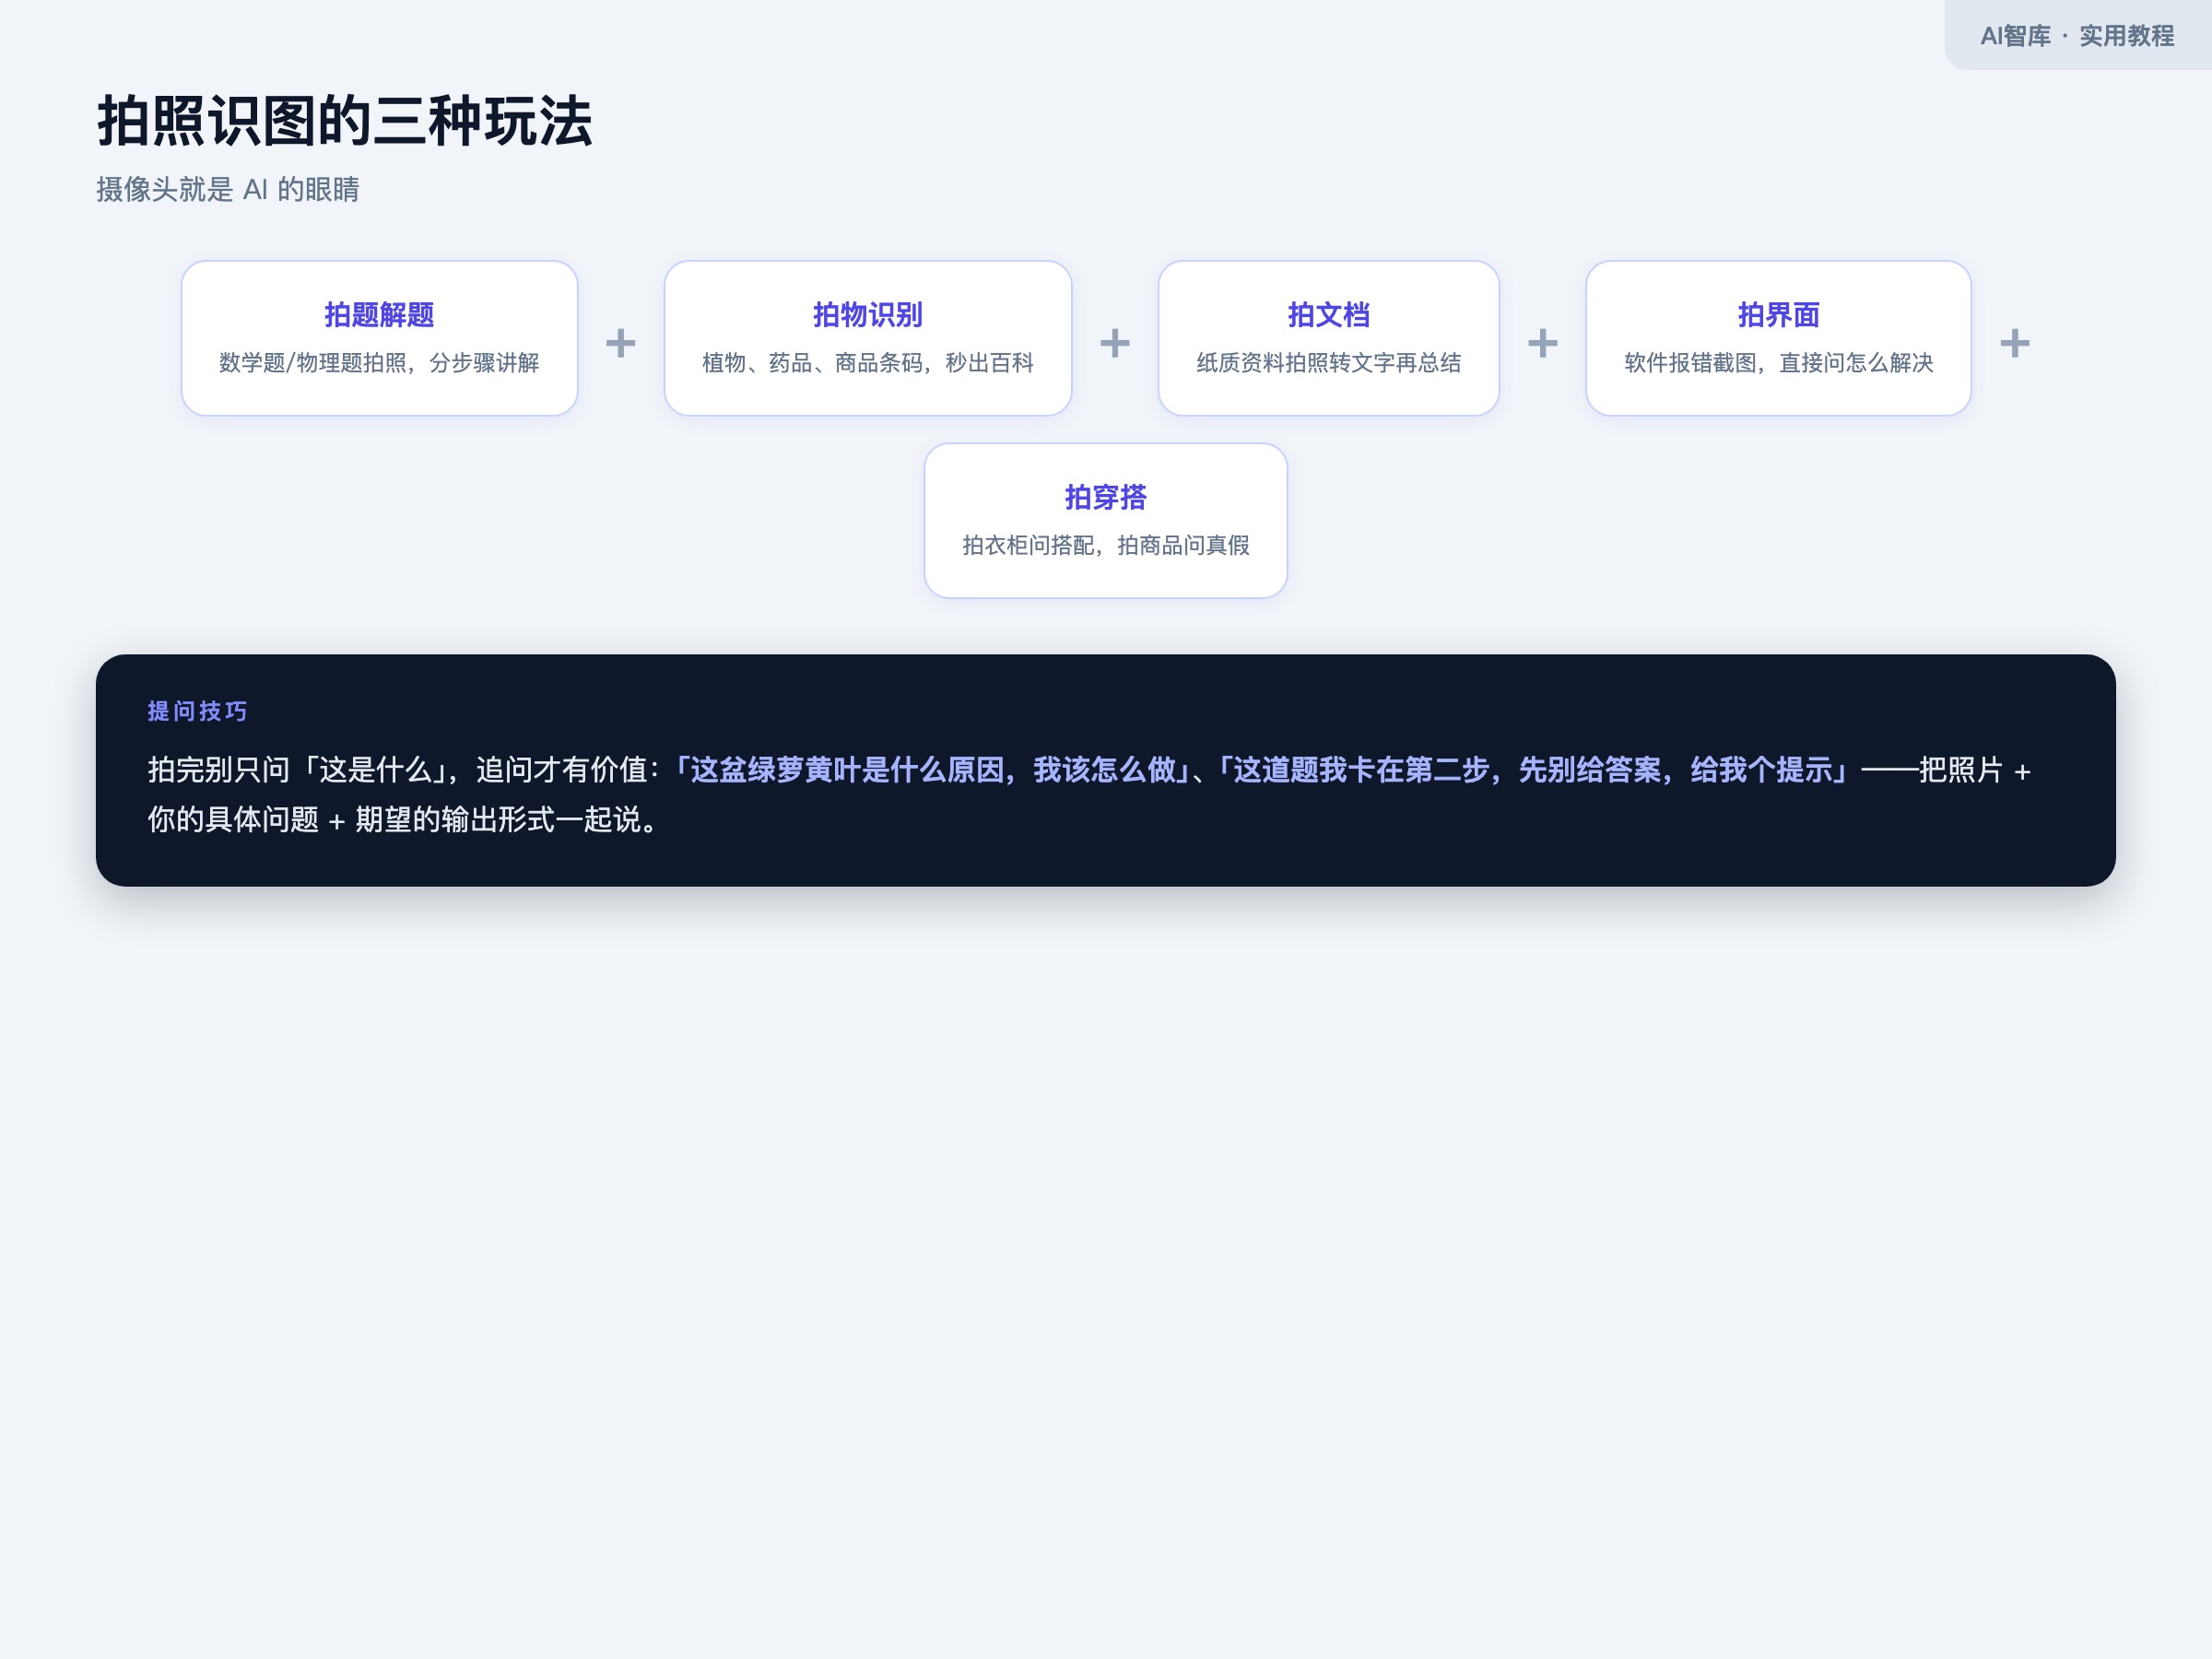
Task: Click the plus sign after 拍文档 card
Action: [1543, 343]
